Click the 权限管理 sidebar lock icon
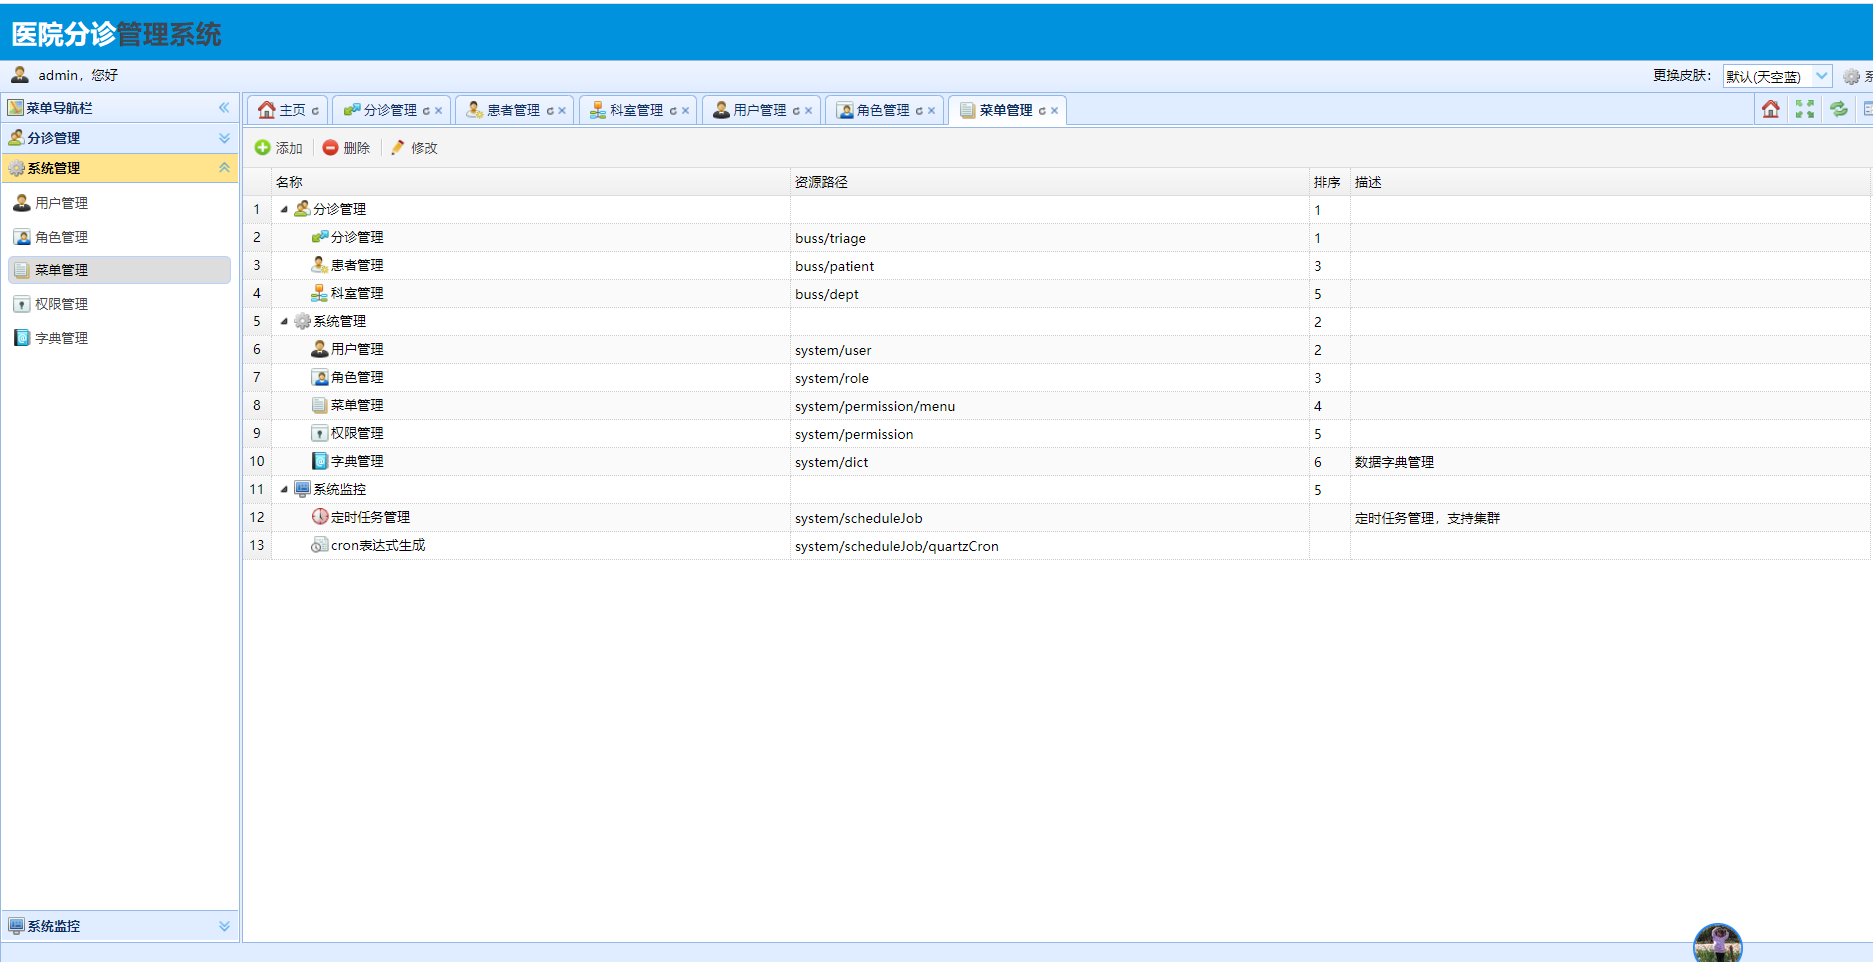The image size is (1873, 962). (22, 304)
